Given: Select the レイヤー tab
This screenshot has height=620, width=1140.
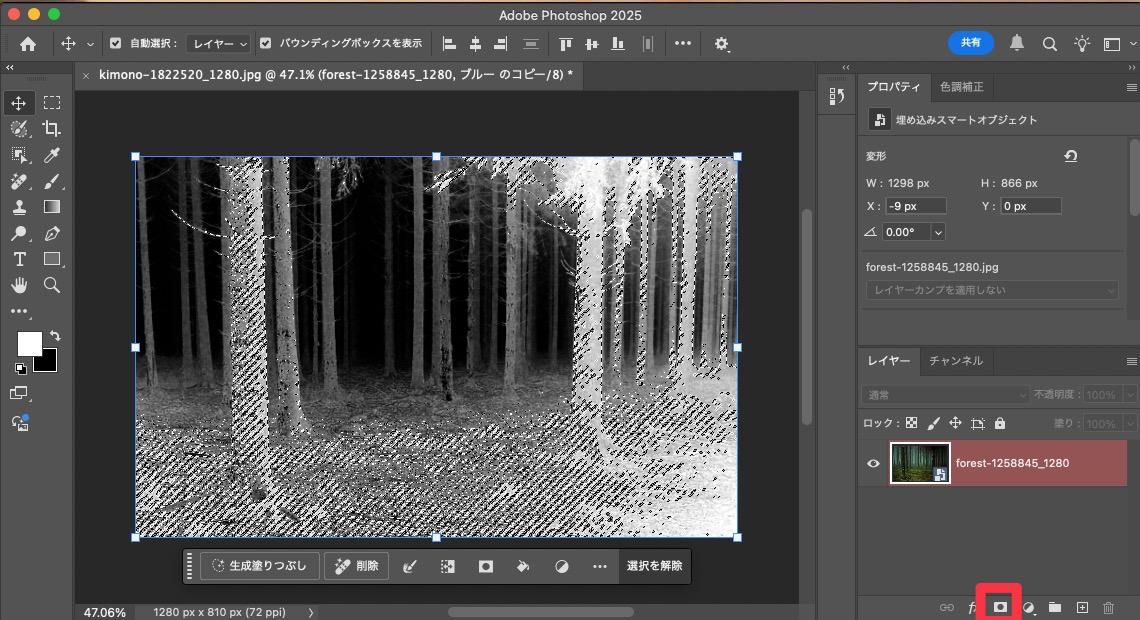Looking at the screenshot, I should pos(888,361).
